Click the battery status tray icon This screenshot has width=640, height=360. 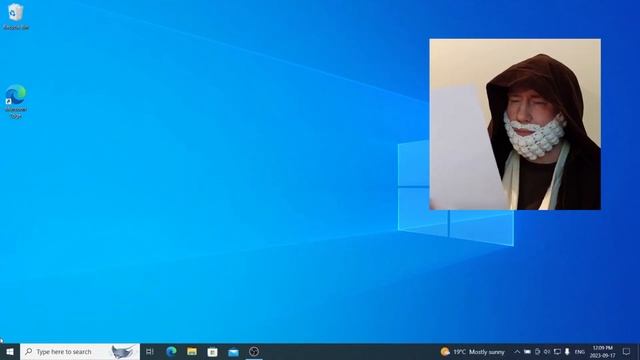pyautogui.click(x=527, y=351)
